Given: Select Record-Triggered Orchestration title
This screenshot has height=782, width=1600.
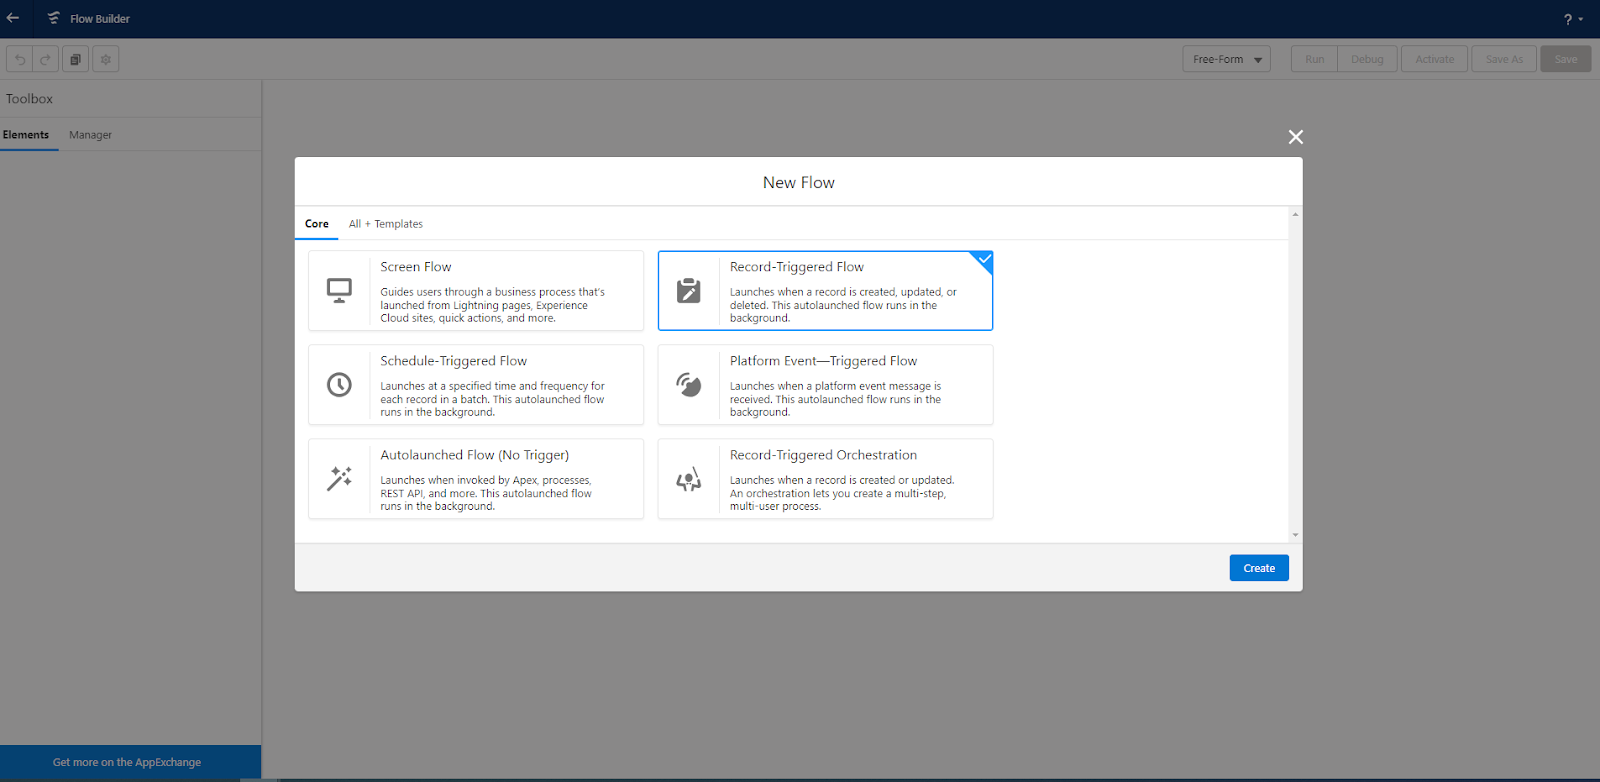Looking at the screenshot, I should click(x=823, y=455).
